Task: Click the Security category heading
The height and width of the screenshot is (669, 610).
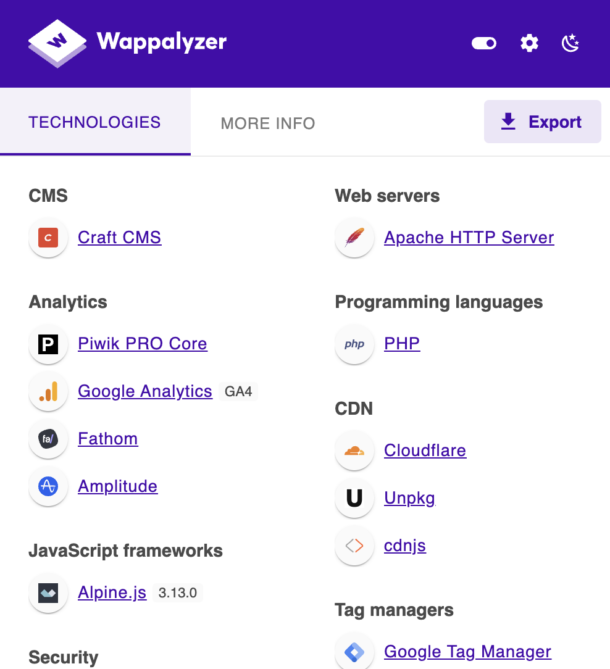Action: [x=63, y=657]
